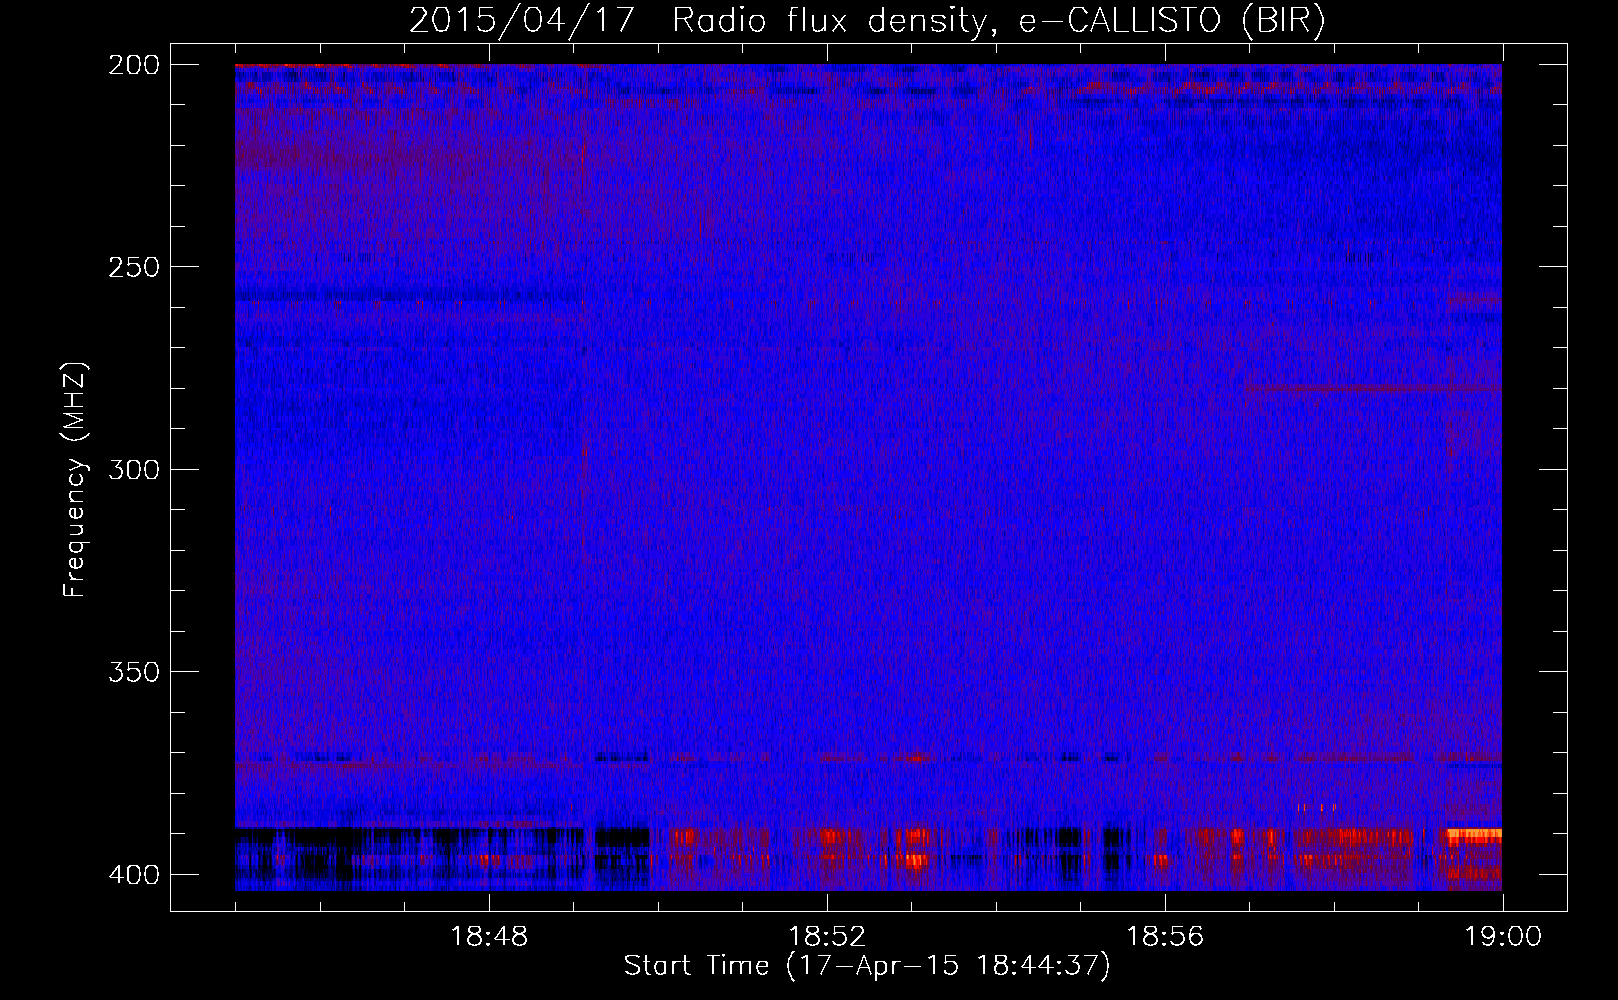Click the bright yellow burst near 19:00 at 390 MHz

coord(1473,835)
